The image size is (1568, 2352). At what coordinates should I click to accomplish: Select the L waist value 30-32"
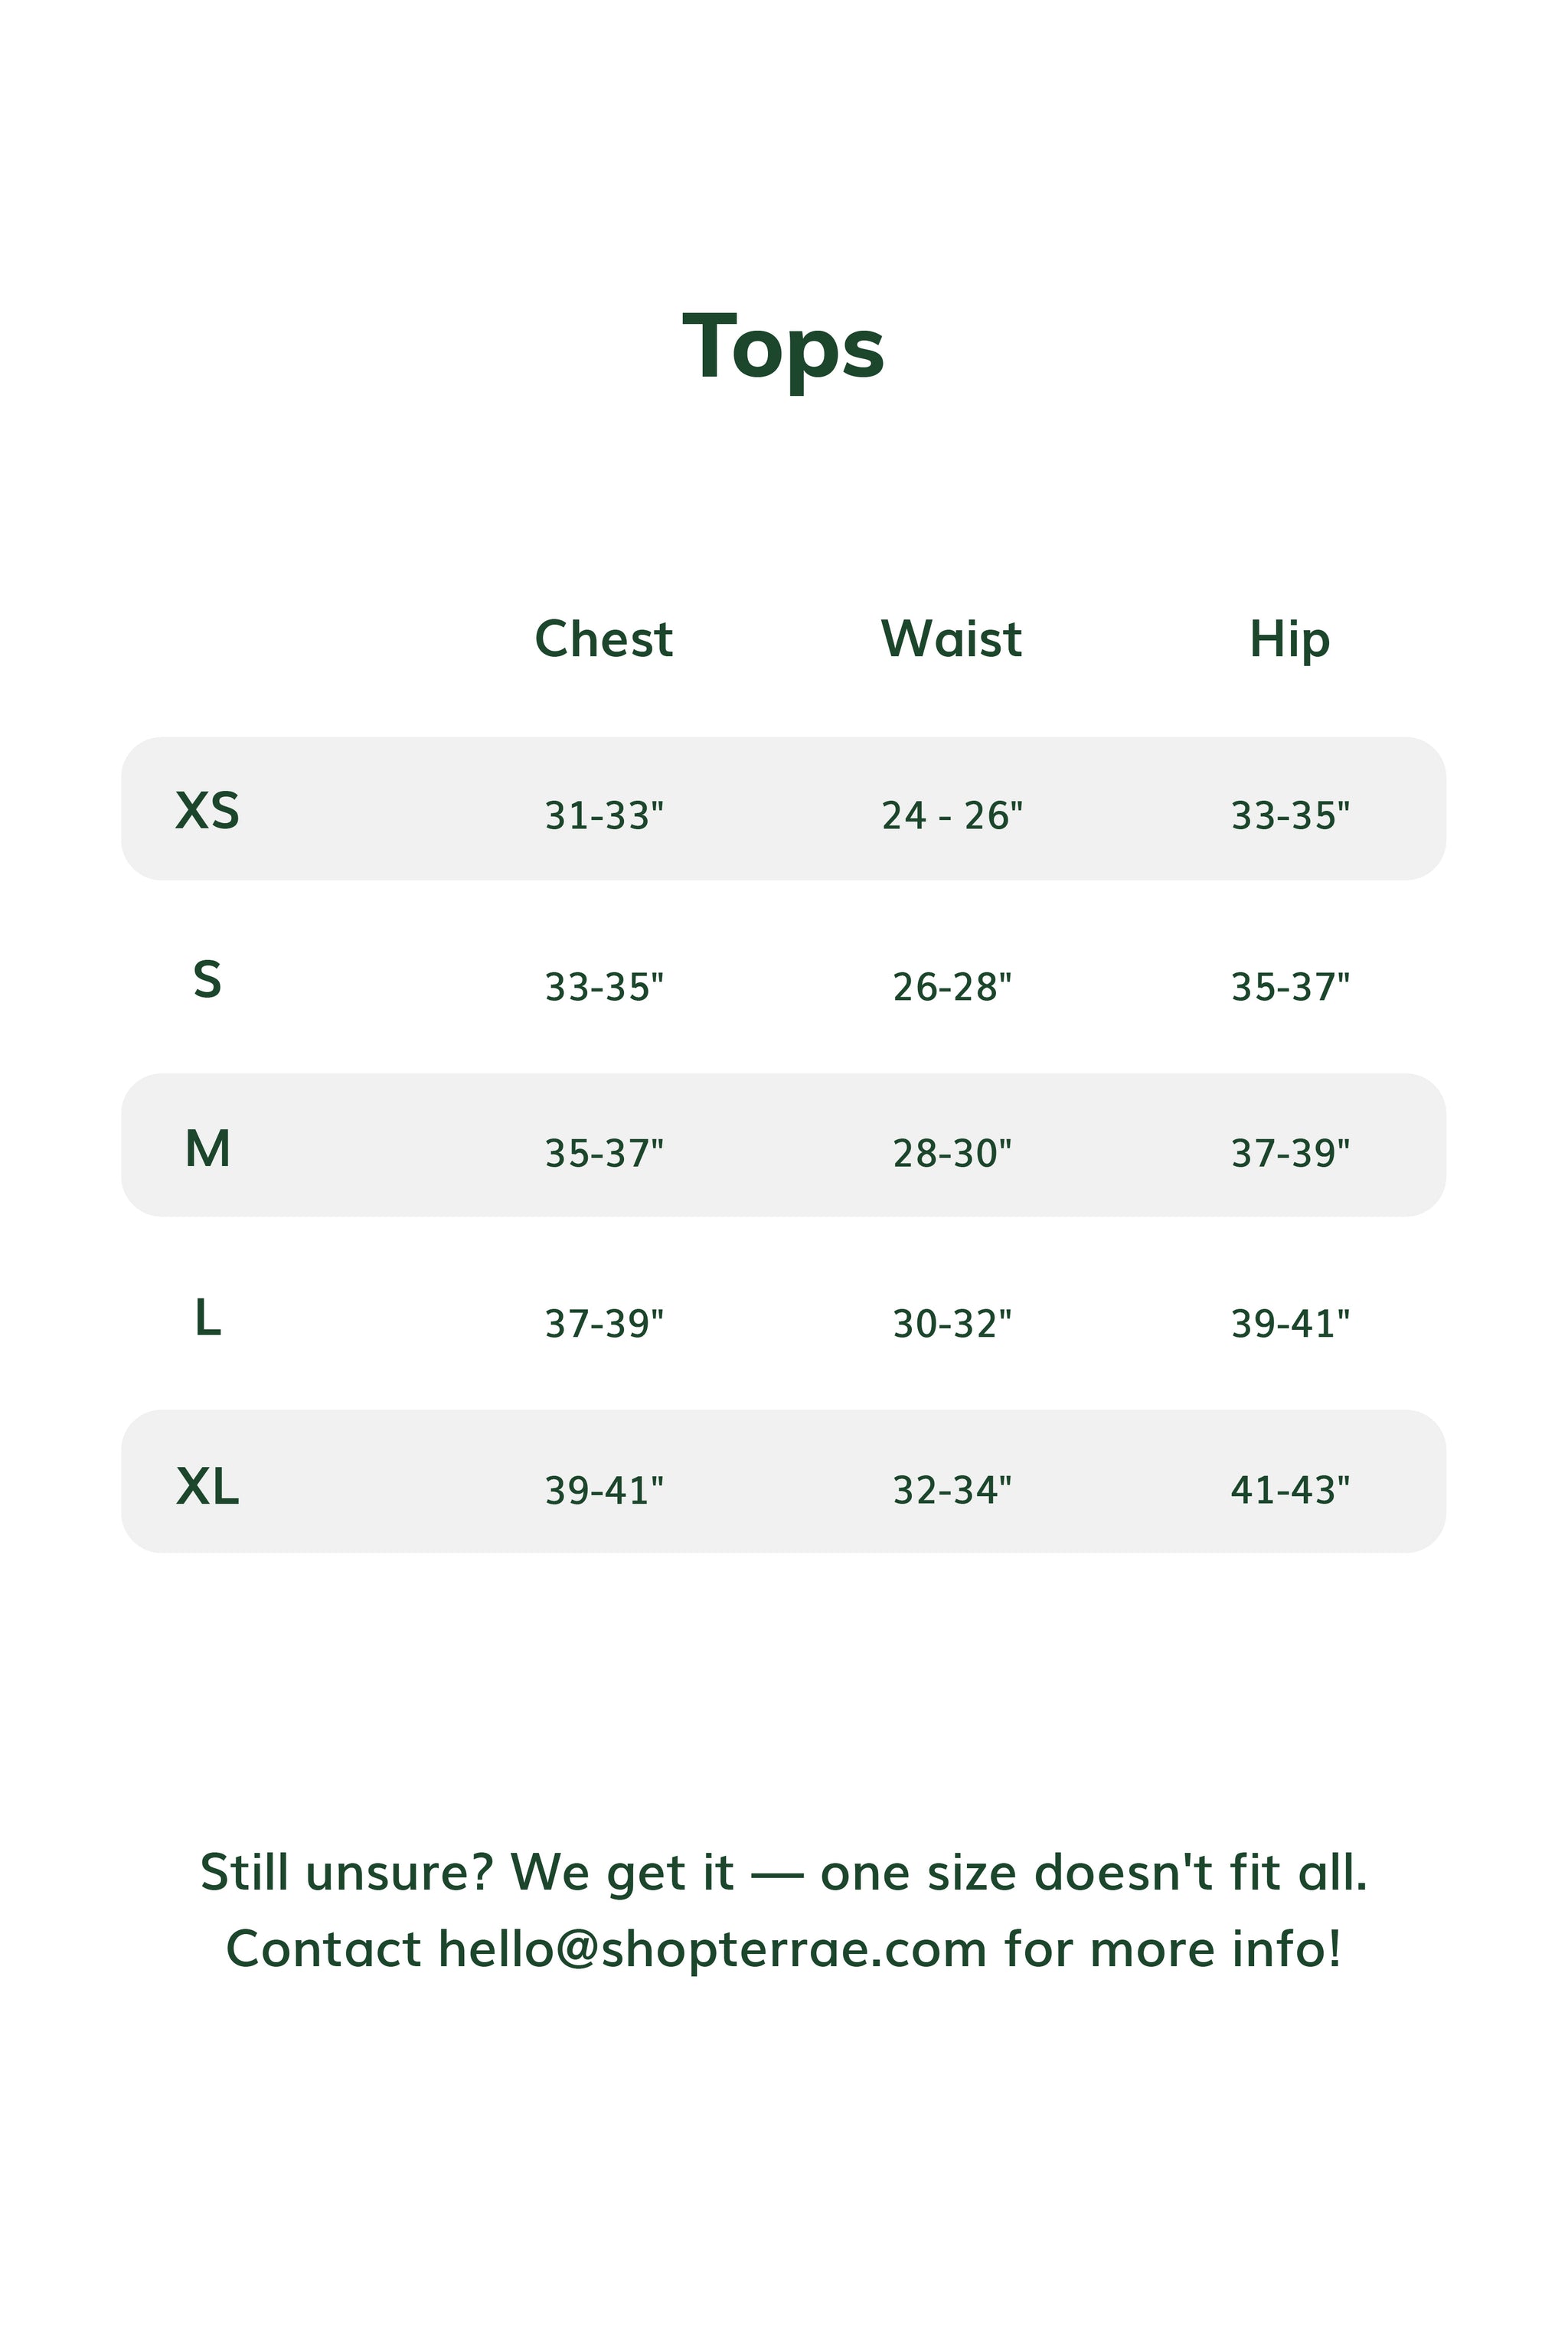pos(952,1324)
